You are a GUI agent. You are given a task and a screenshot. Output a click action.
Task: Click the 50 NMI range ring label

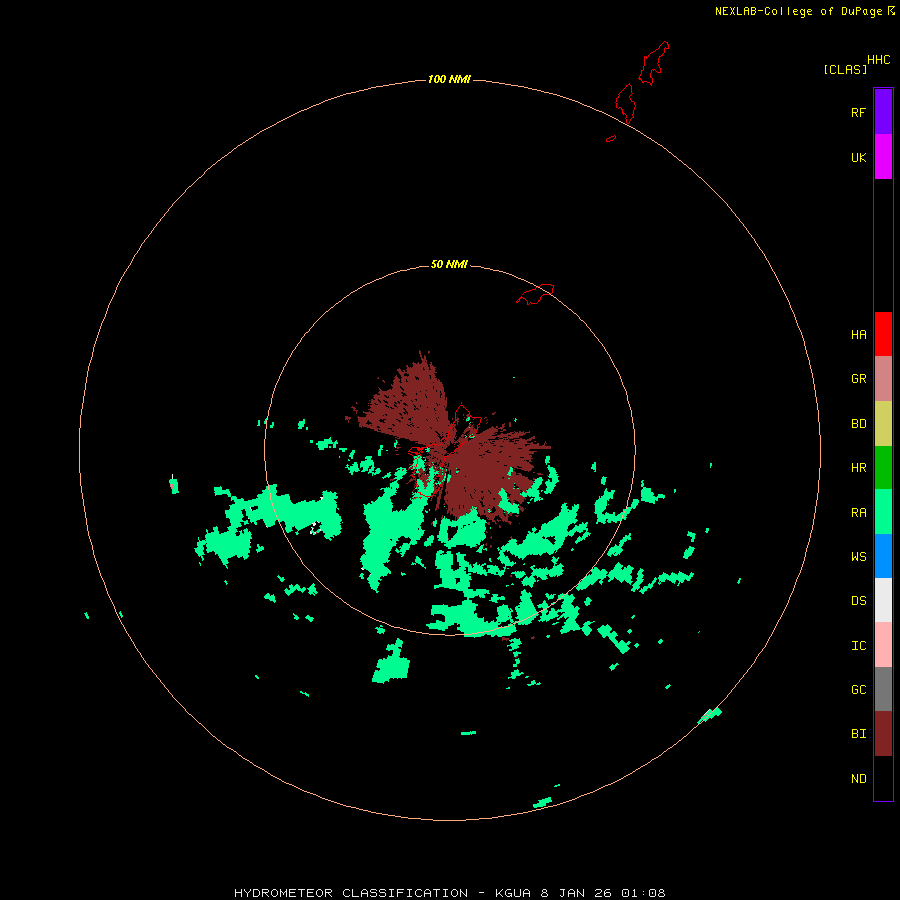(449, 264)
